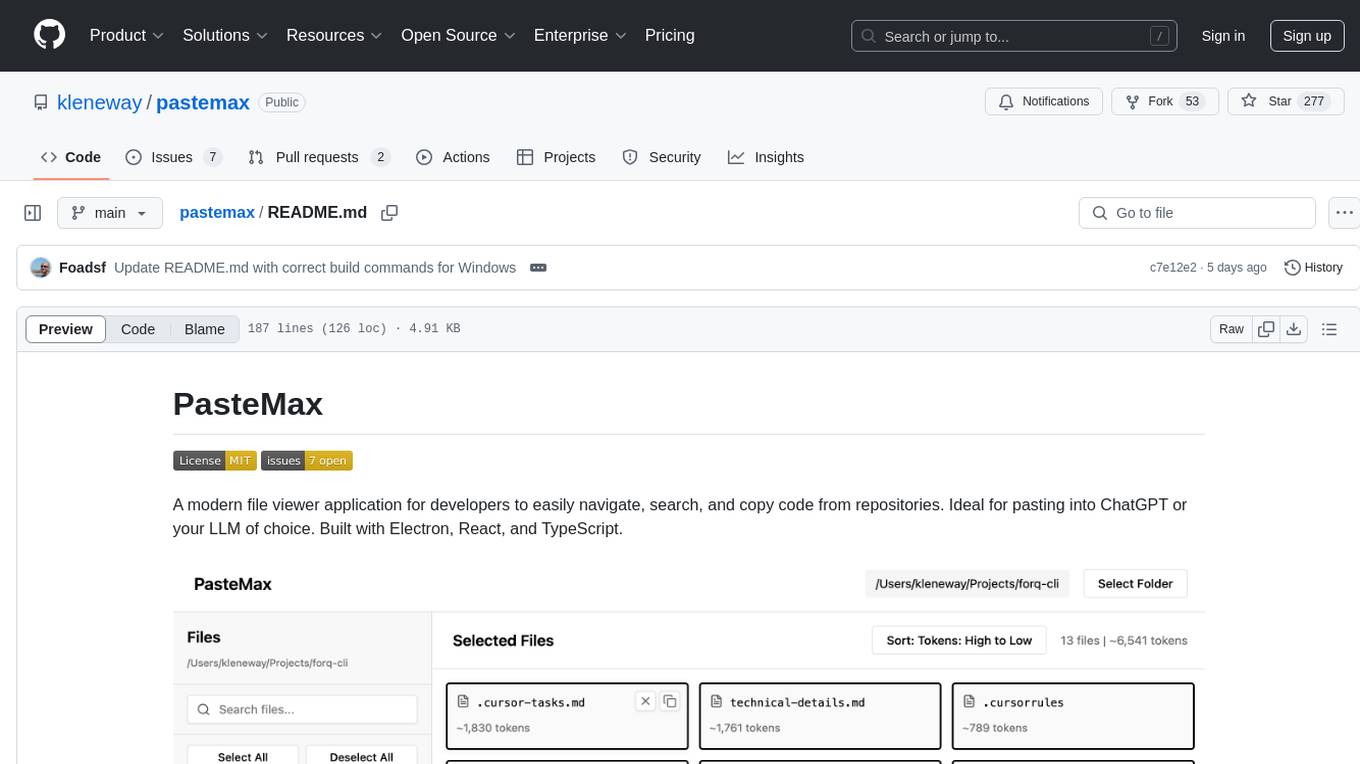Switch to the Code view

click(138, 329)
